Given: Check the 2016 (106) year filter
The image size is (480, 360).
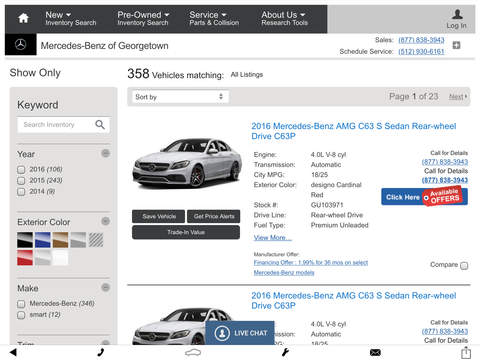Looking at the screenshot, I should pyautogui.click(x=21, y=170).
